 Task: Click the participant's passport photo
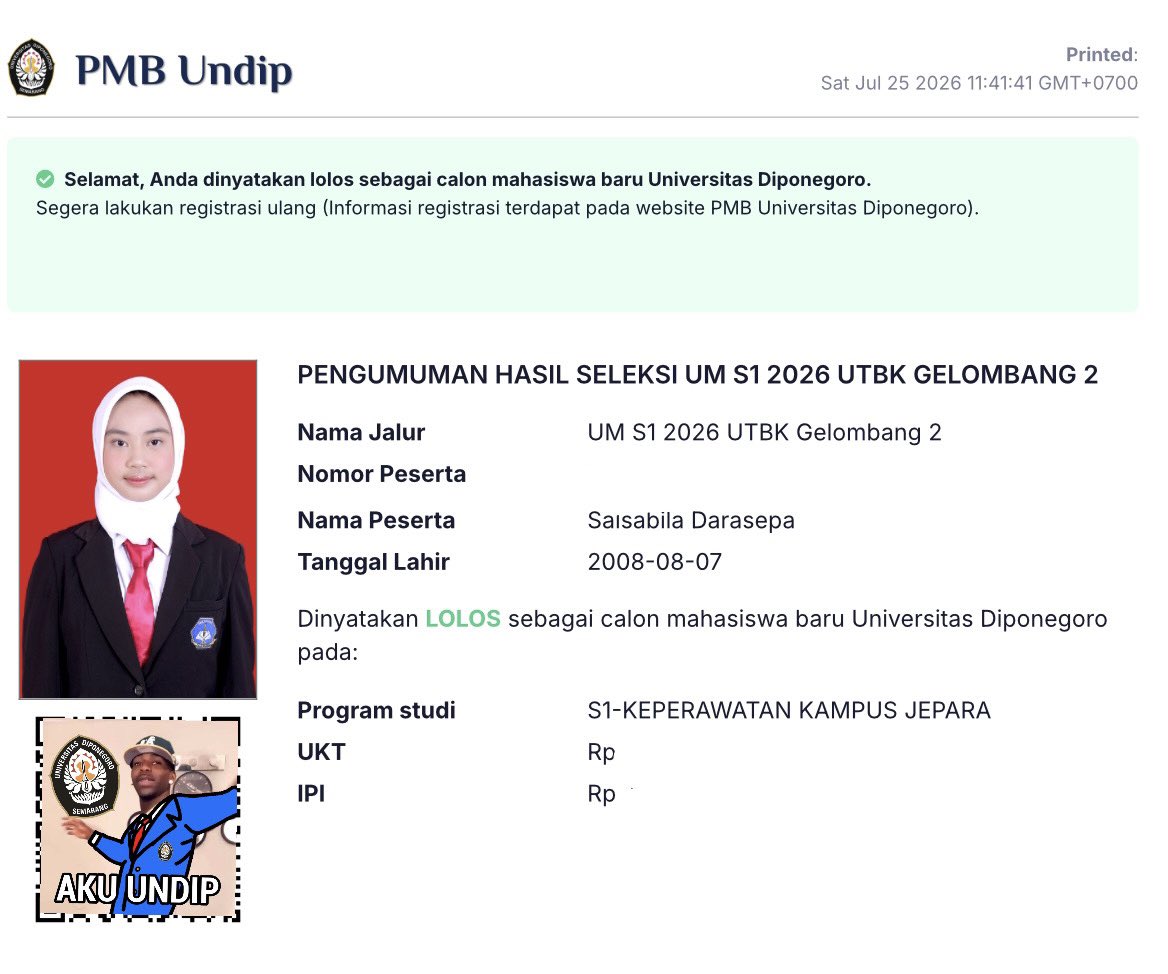[x=138, y=529]
